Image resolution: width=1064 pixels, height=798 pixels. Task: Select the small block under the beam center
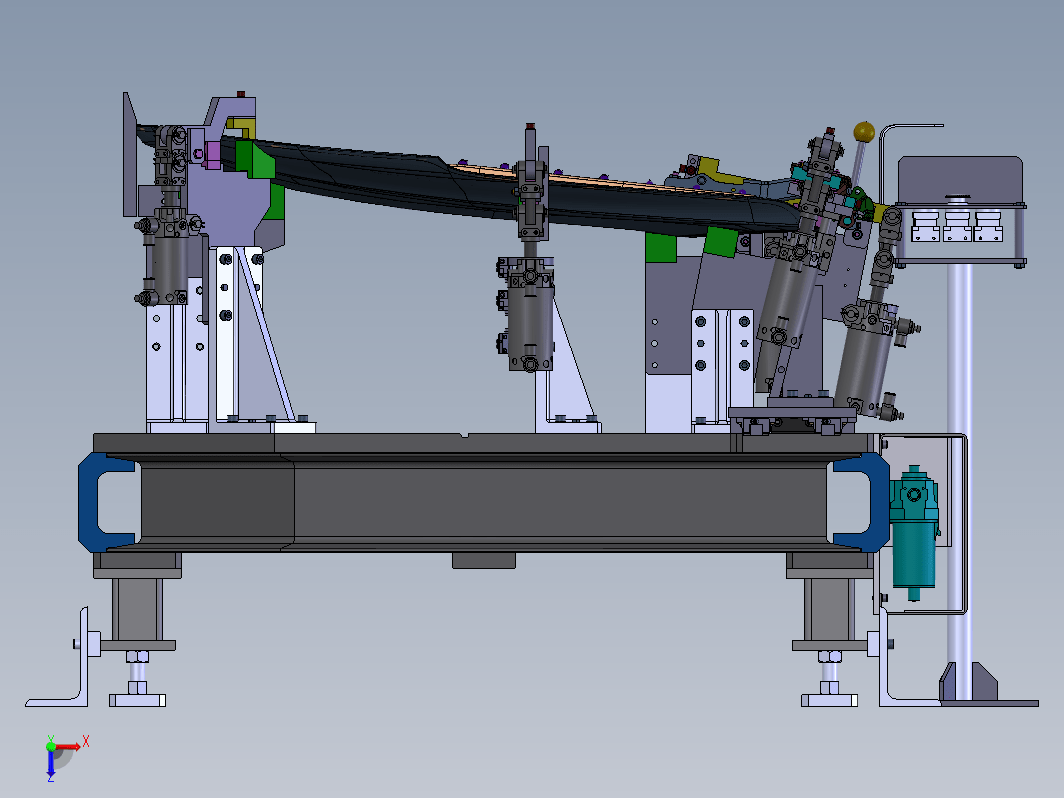484,560
